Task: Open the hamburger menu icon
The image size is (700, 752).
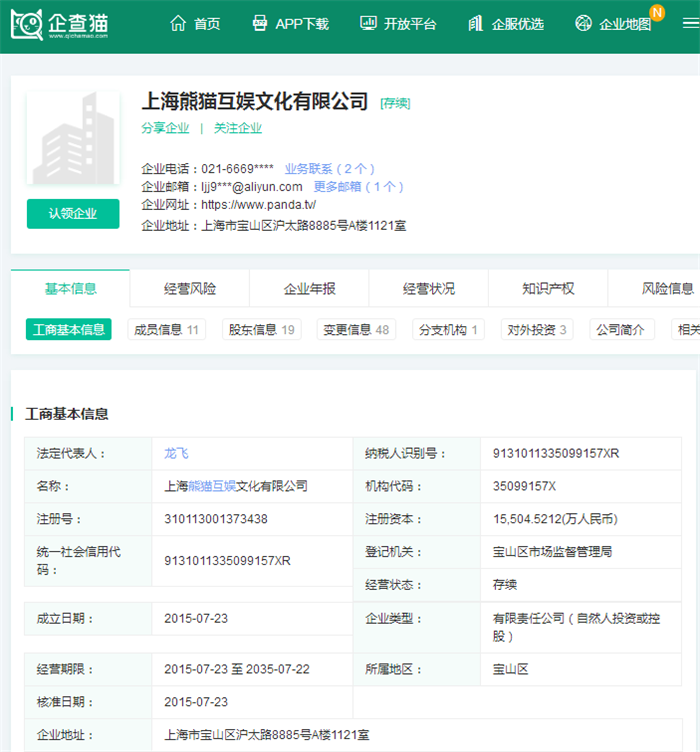Action: click(x=691, y=23)
